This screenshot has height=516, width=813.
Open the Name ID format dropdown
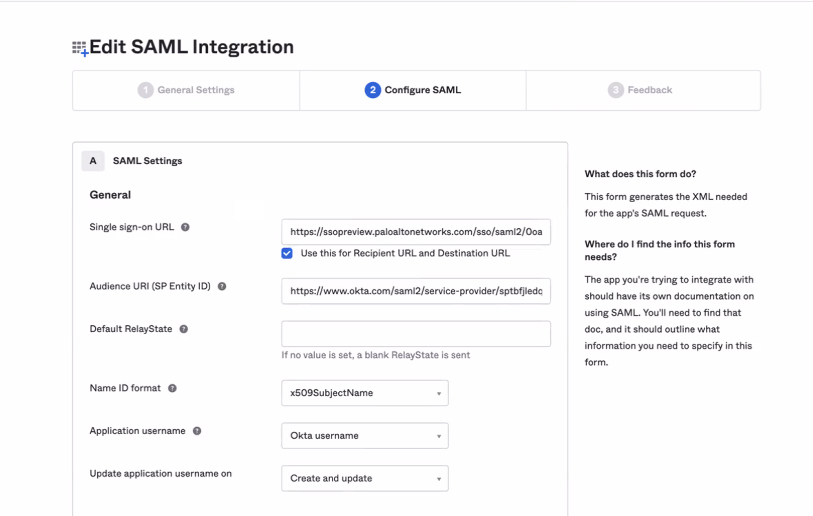(x=364, y=393)
